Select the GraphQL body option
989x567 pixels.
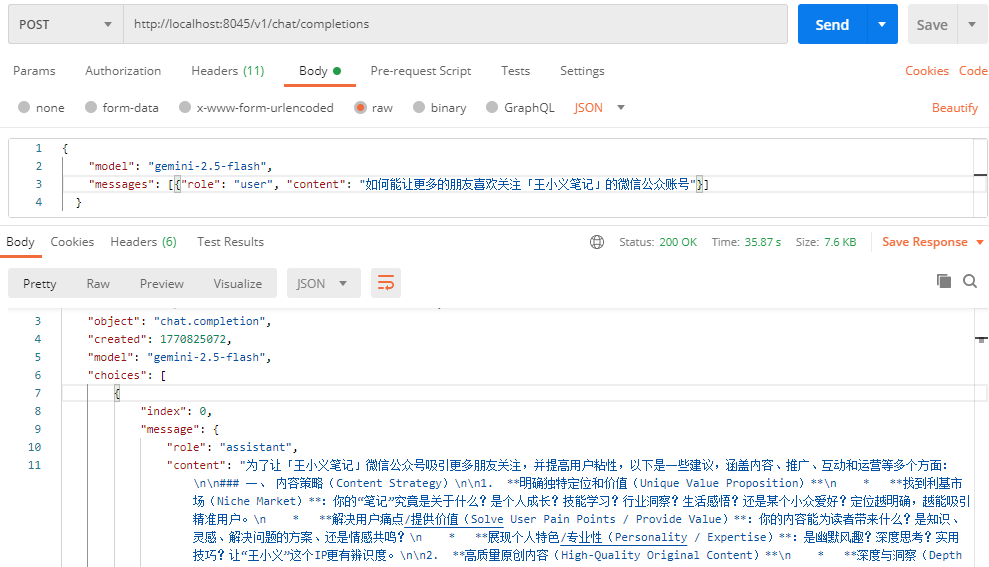[492, 108]
